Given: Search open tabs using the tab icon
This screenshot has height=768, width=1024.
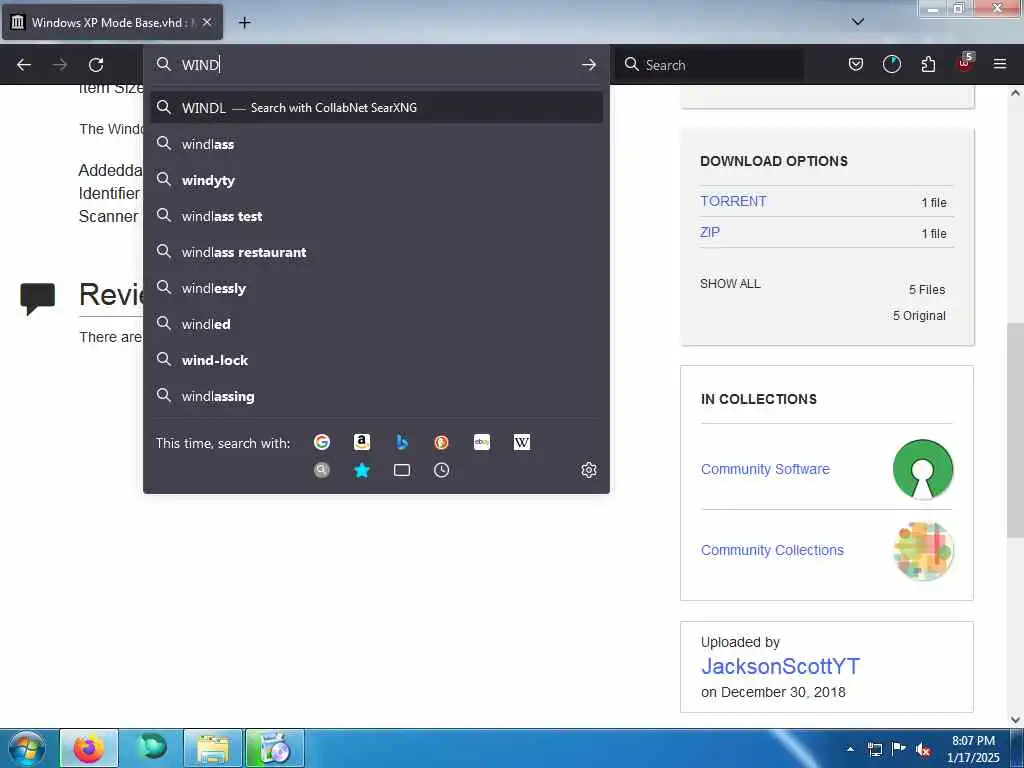Looking at the screenshot, I should tap(402, 470).
